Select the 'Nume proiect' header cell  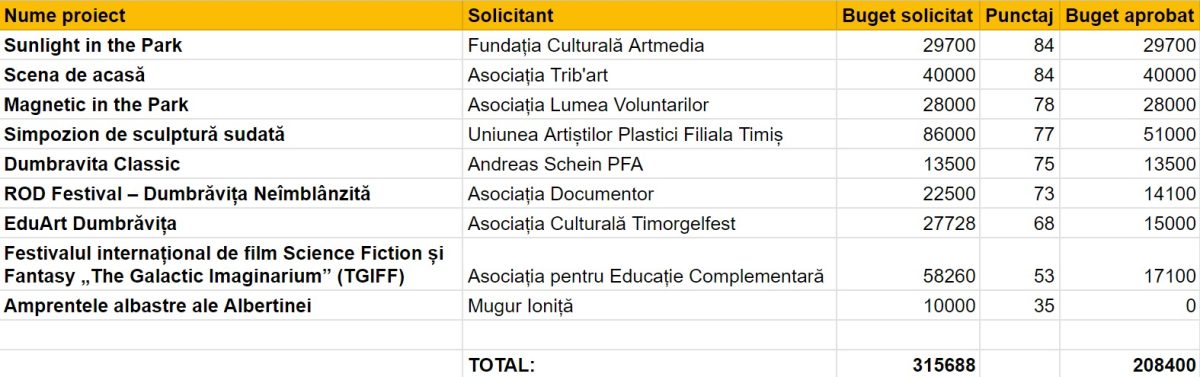[231, 16]
